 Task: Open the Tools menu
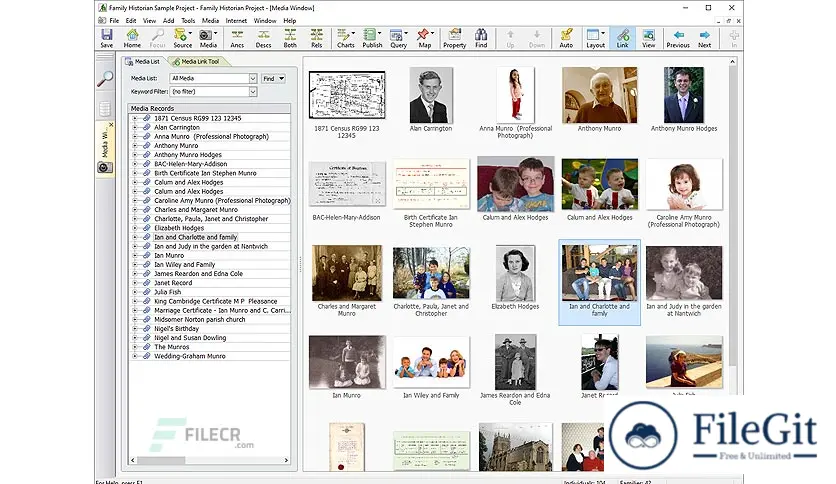tap(188, 21)
